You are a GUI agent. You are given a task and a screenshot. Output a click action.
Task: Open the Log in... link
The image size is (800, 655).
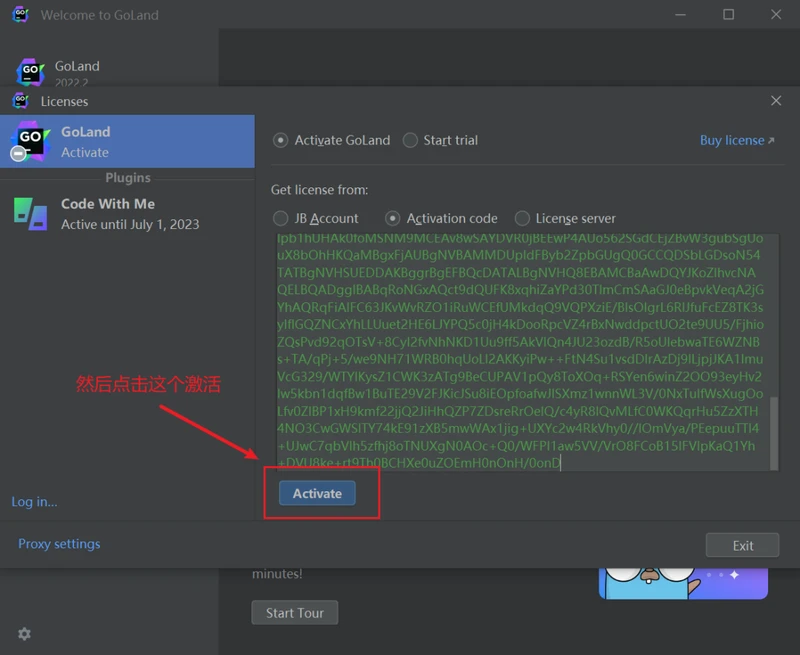[34, 501]
